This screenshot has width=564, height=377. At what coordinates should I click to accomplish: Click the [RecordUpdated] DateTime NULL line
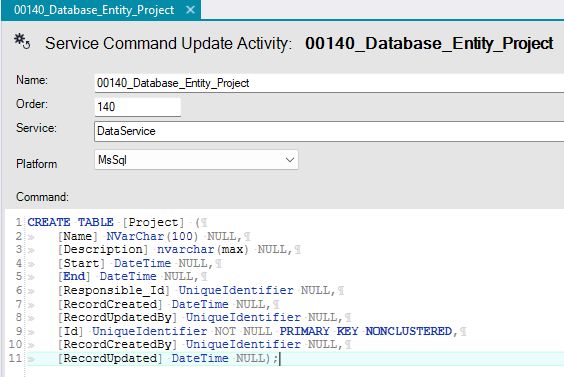(168, 359)
